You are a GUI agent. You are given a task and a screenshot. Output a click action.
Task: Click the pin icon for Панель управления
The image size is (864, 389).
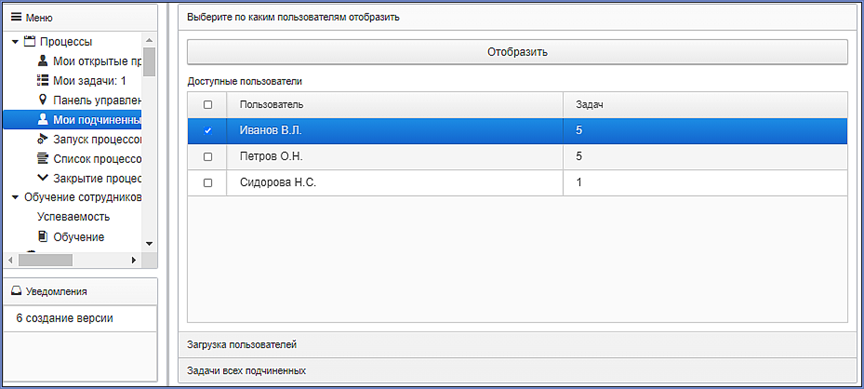pyautogui.click(x=42, y=100)
